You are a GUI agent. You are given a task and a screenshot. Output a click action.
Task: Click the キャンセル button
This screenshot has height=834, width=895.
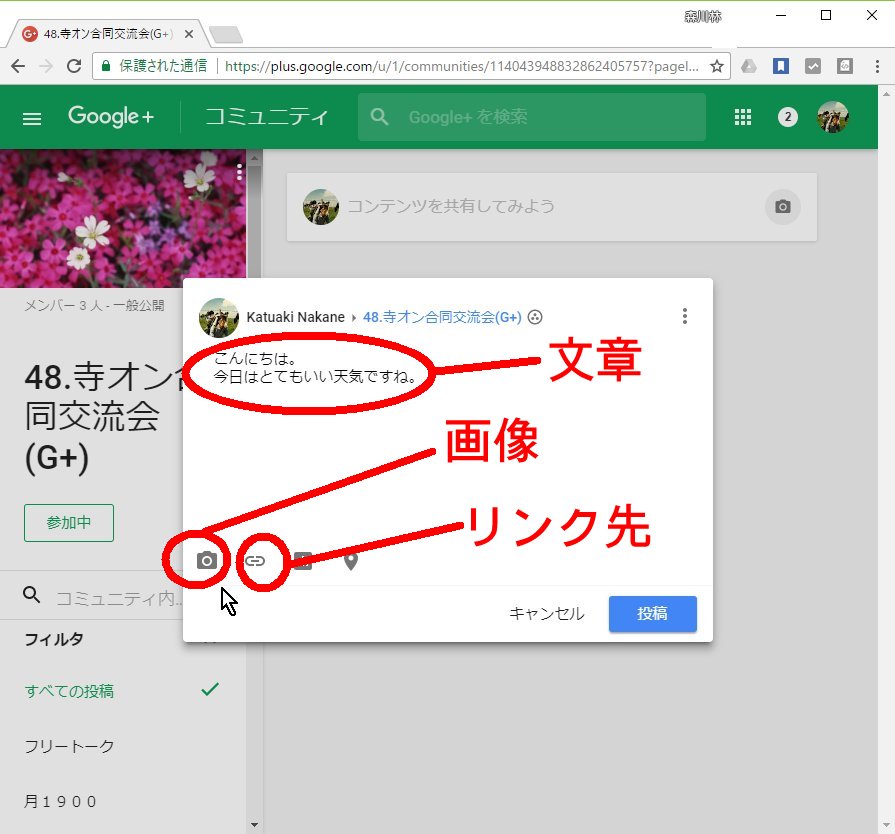pos(546,614)
